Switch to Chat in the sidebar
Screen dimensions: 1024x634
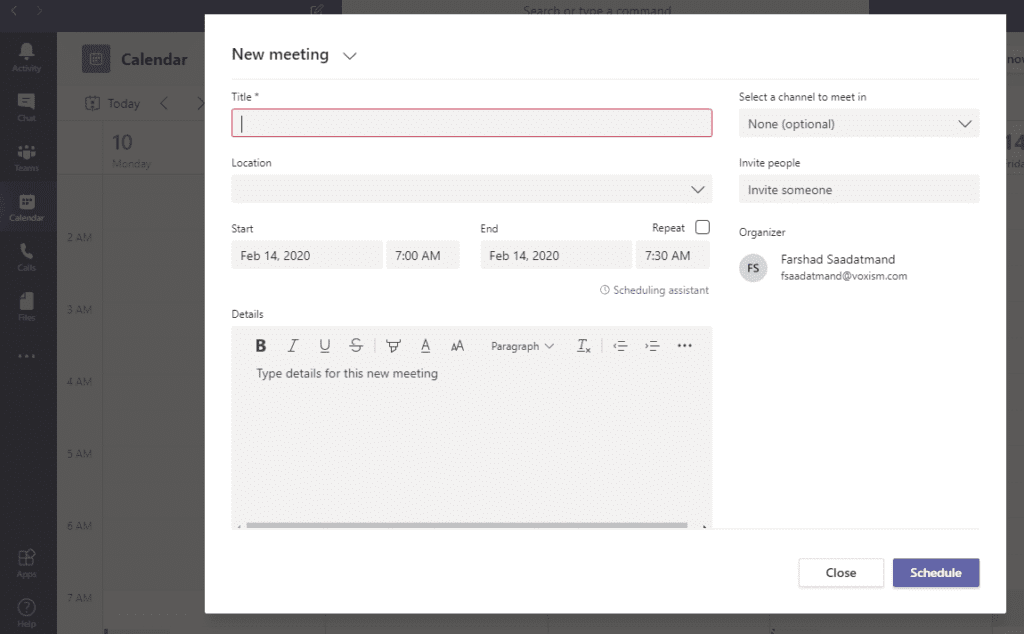pos(27,103)
